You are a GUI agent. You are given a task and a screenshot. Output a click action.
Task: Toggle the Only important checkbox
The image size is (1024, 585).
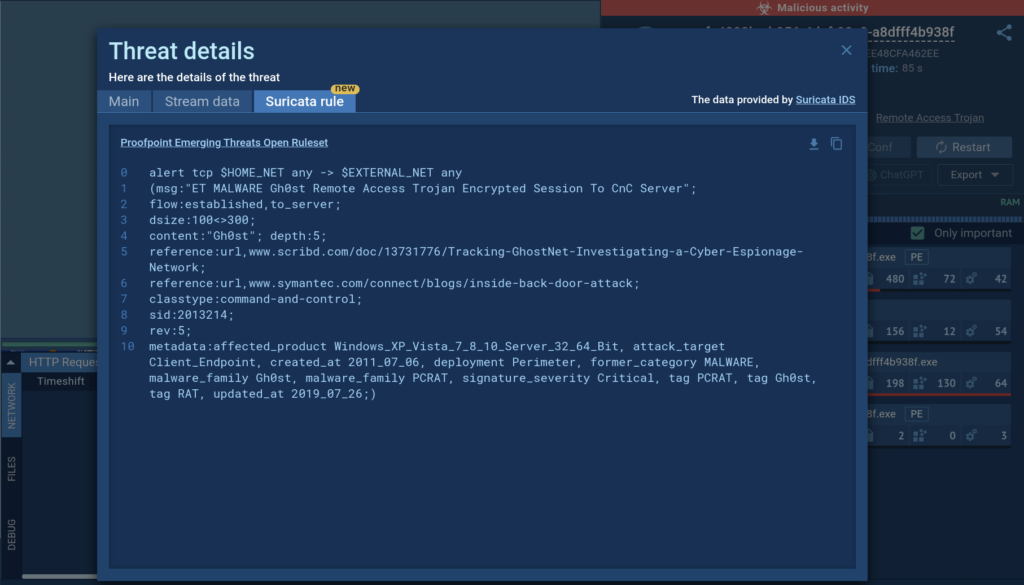click(917, 233)
